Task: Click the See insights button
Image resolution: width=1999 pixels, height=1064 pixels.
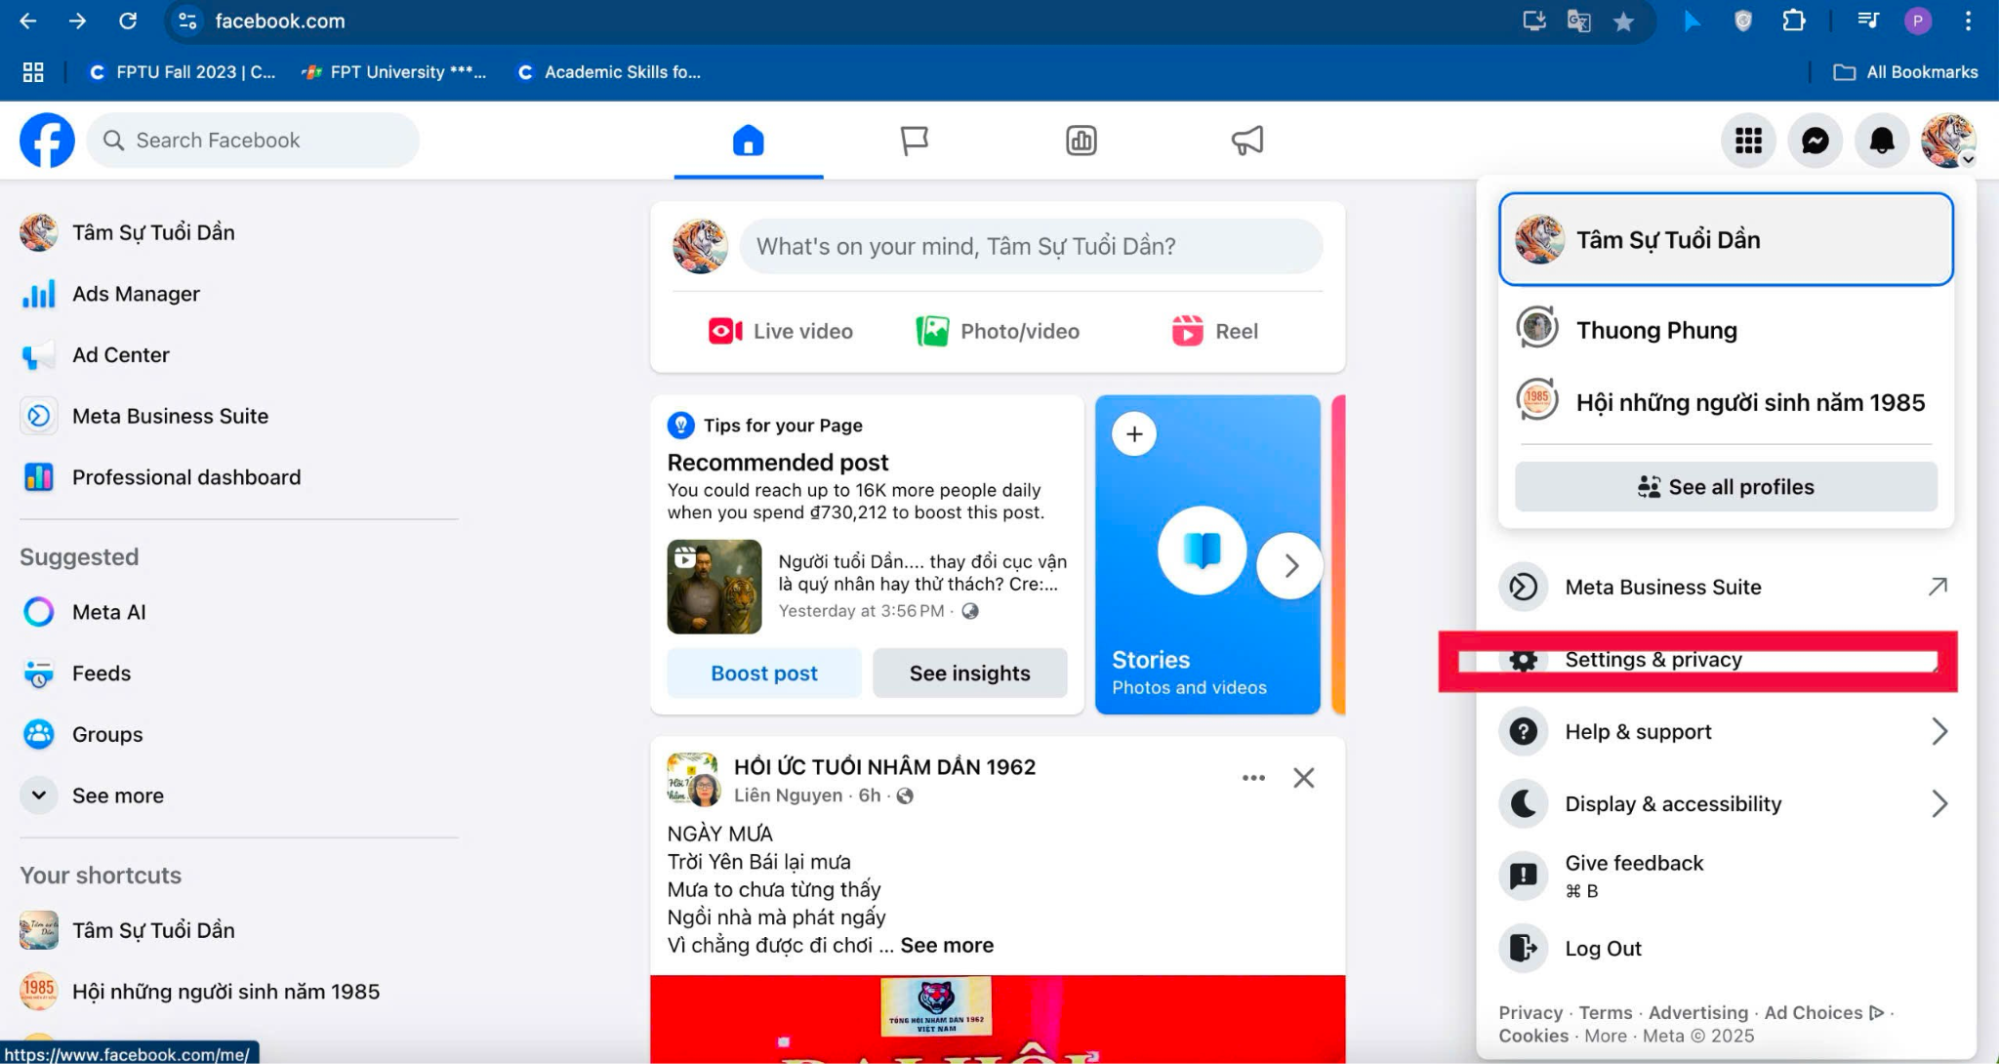Action: tap(970, 673)
